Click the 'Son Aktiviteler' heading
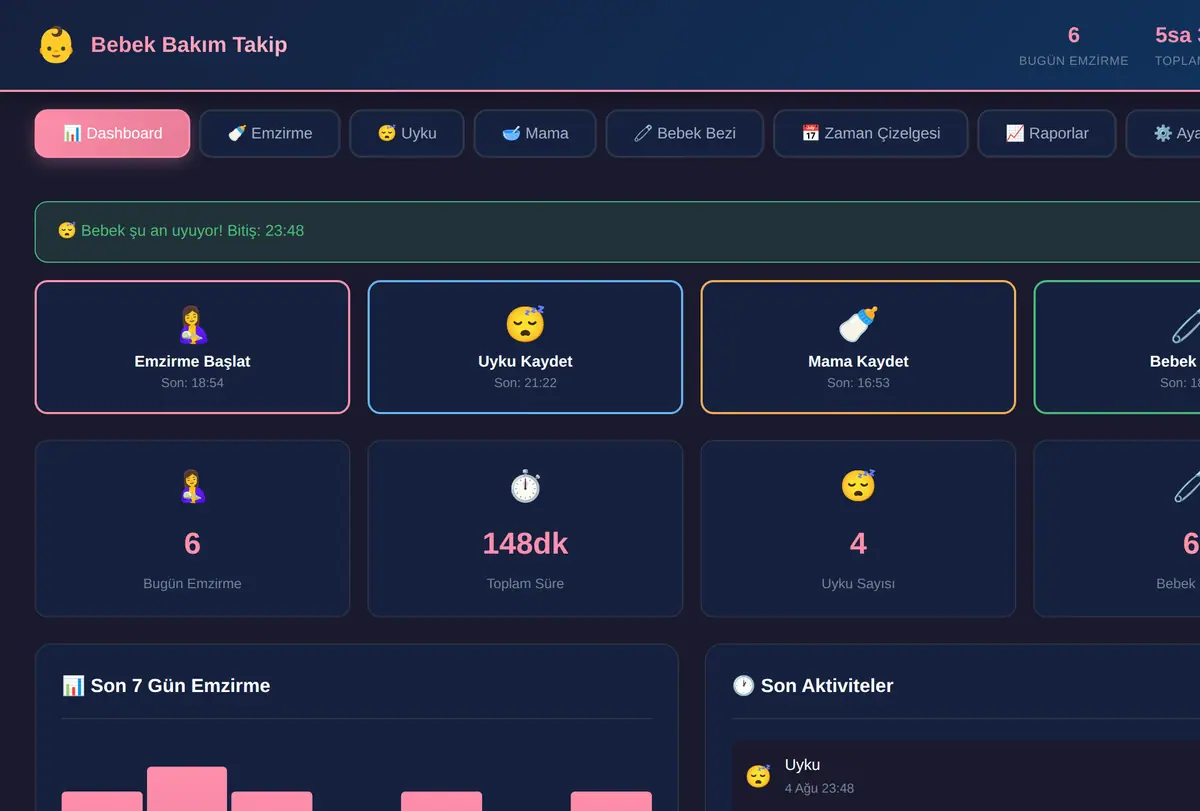Screen dimensions: 1200x811 (x=827, y=685)
